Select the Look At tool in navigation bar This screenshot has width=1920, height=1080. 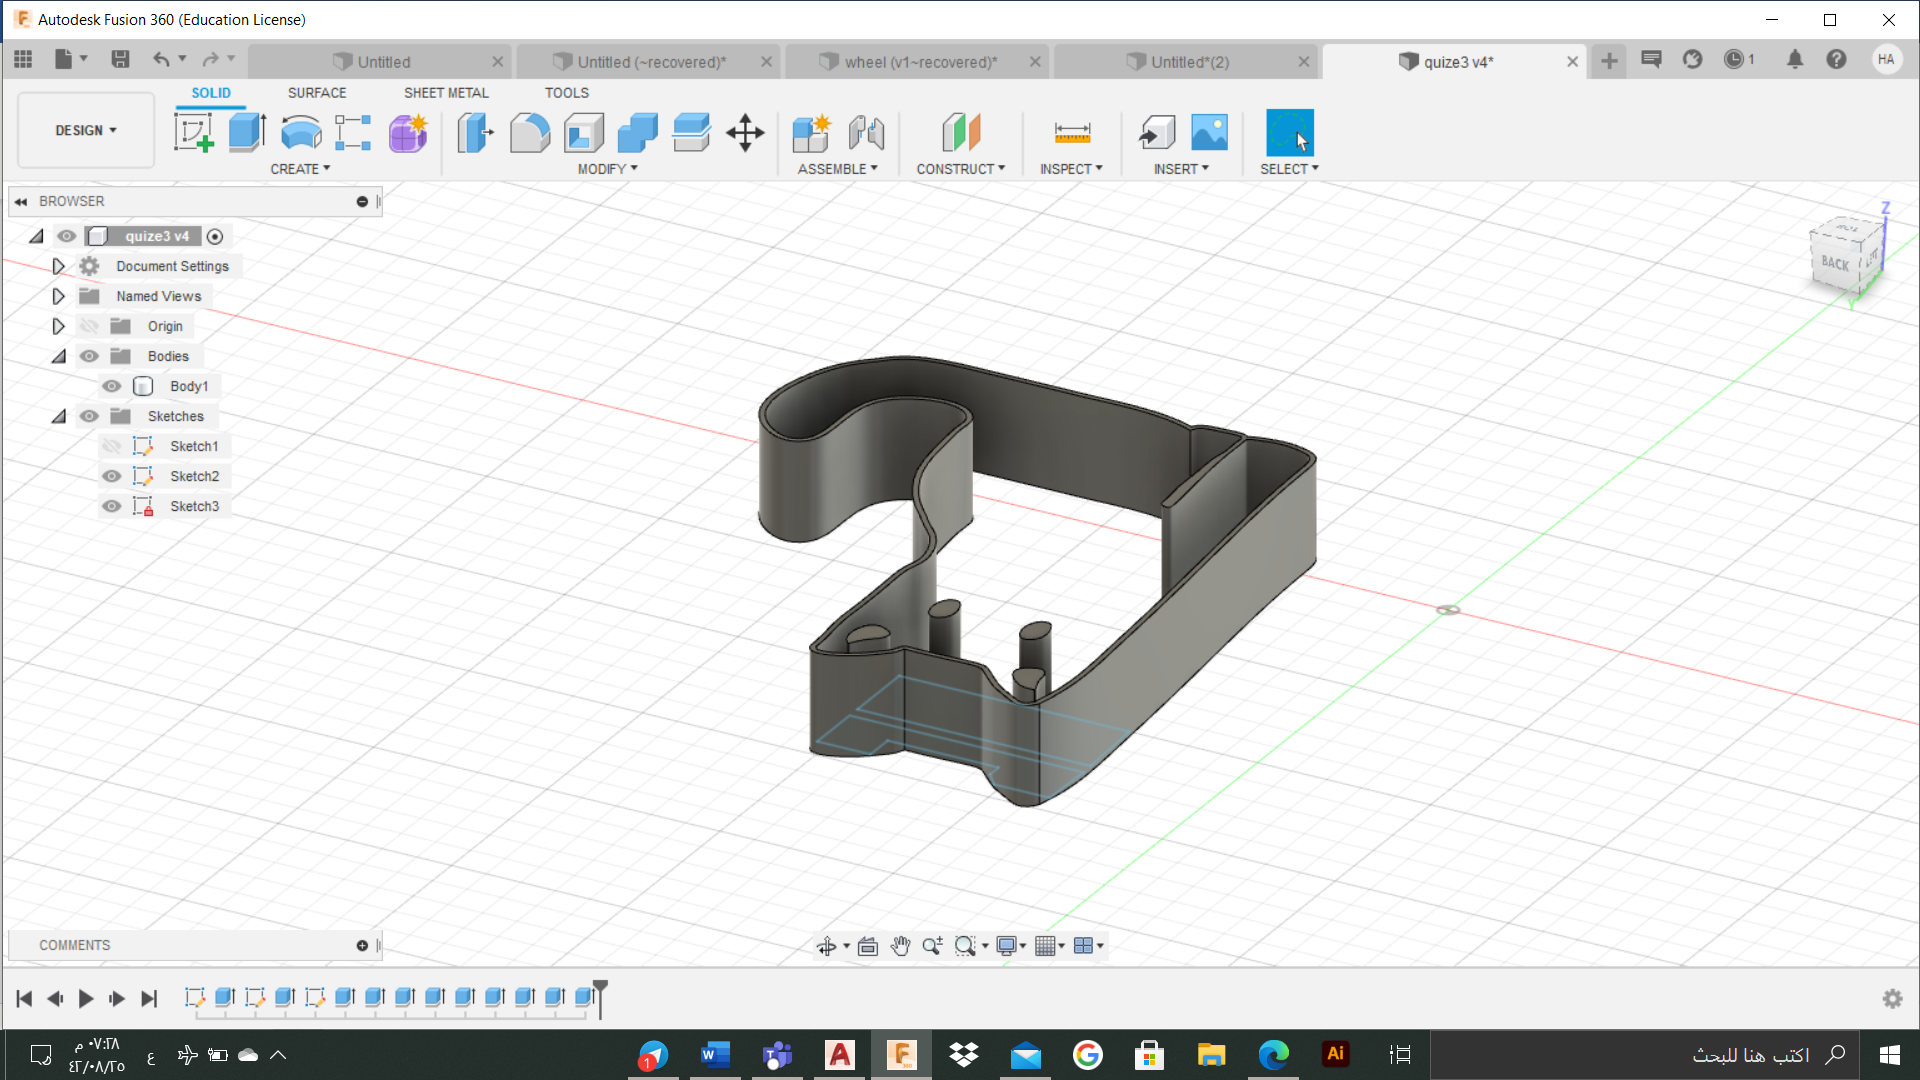pos(868,946)
